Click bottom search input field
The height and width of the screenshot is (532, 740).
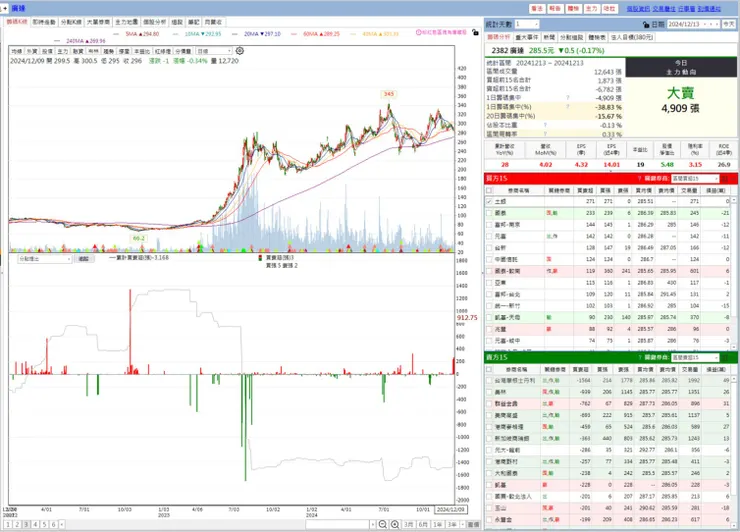(x=337, y=524)
